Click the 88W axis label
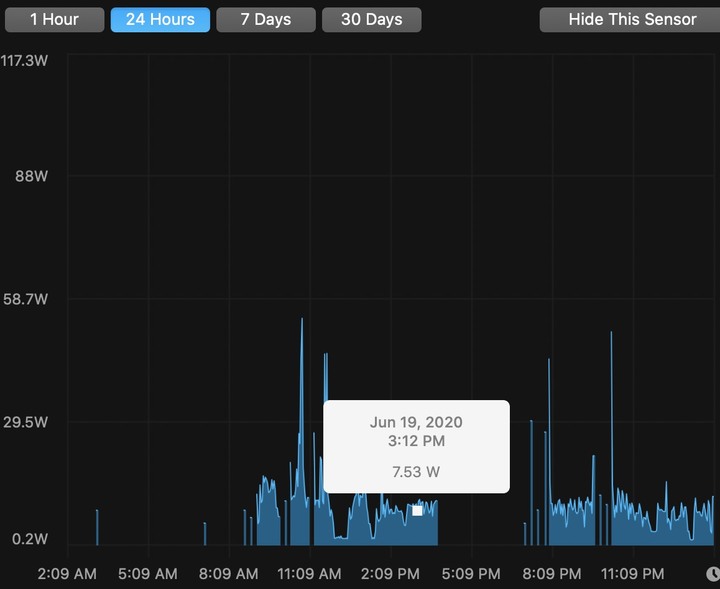720x589 pixels. coord(31,176)
